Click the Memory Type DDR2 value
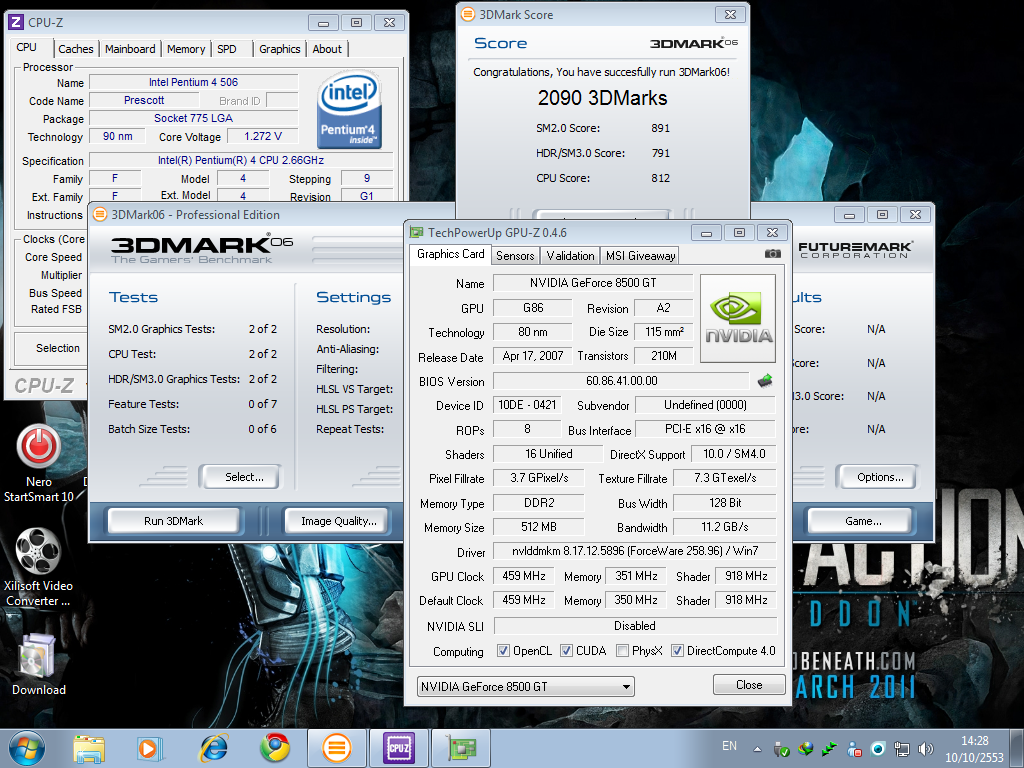1024x768 pixels. 539,503
